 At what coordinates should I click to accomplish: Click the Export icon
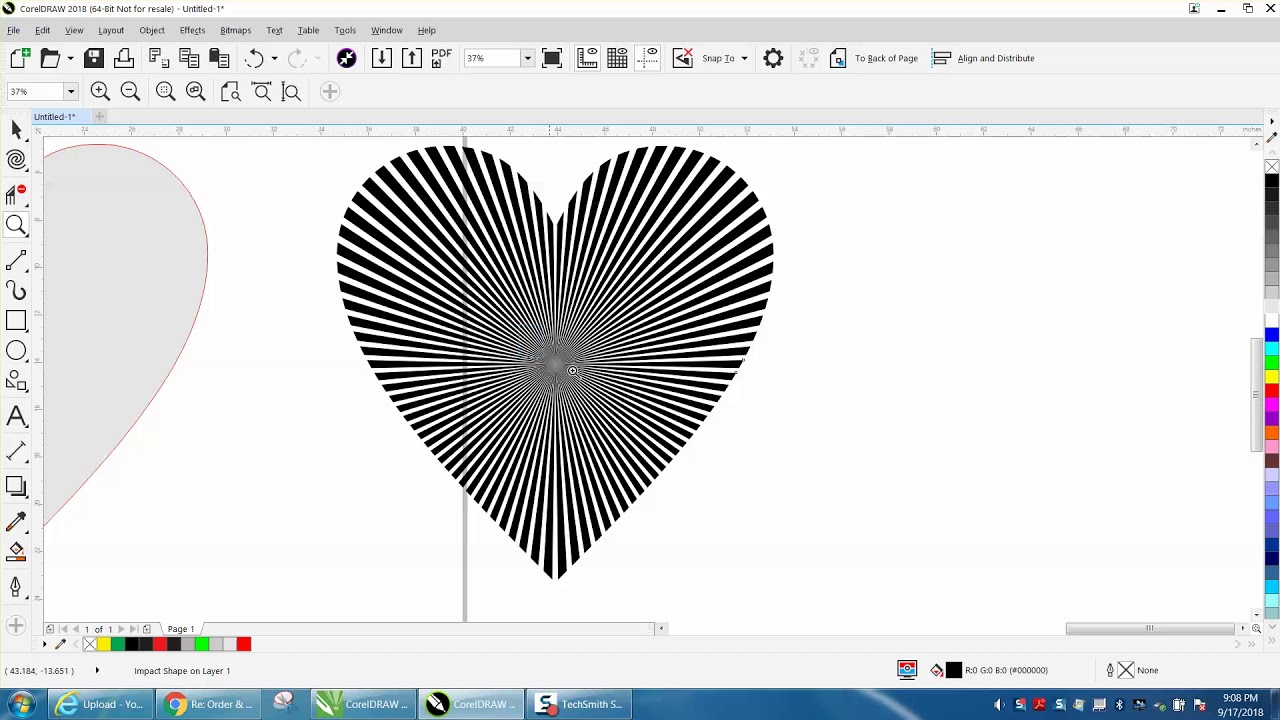coord(412,58)
